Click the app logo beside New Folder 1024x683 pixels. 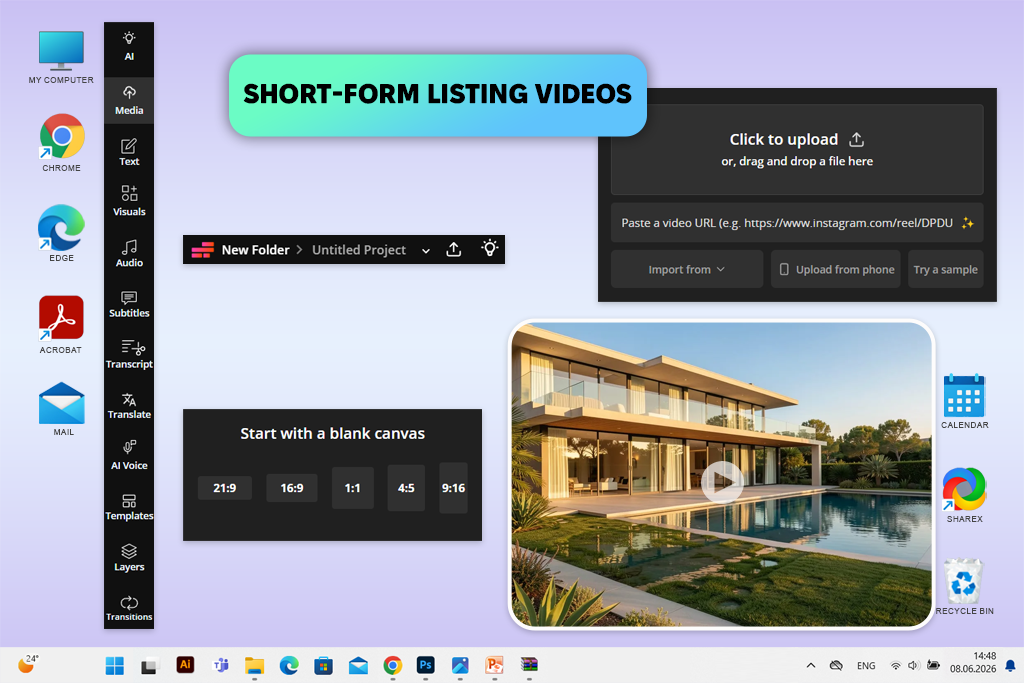(x=202, y=250)
